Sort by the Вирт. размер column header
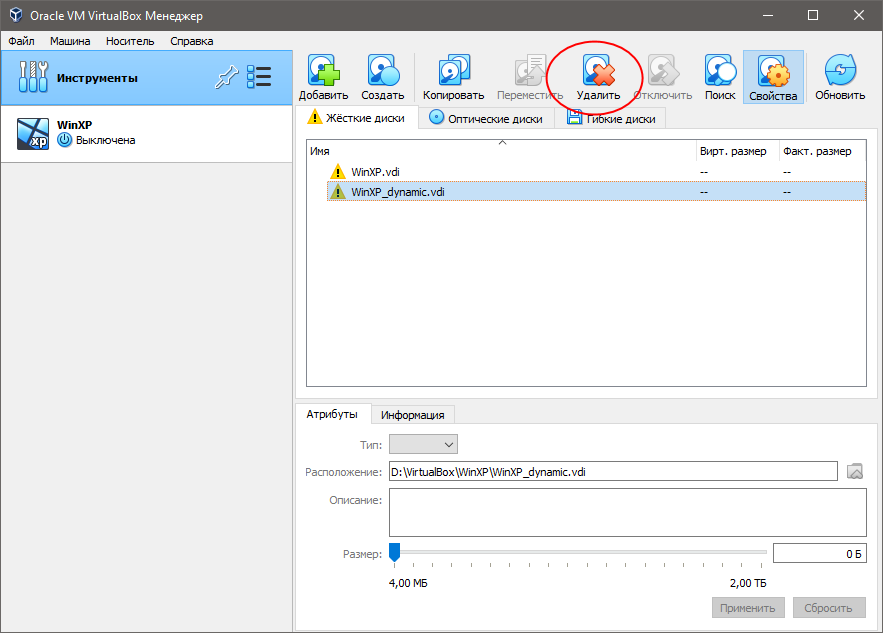The image size is (883, 633). pyautogui.click(x=738, y=151)
